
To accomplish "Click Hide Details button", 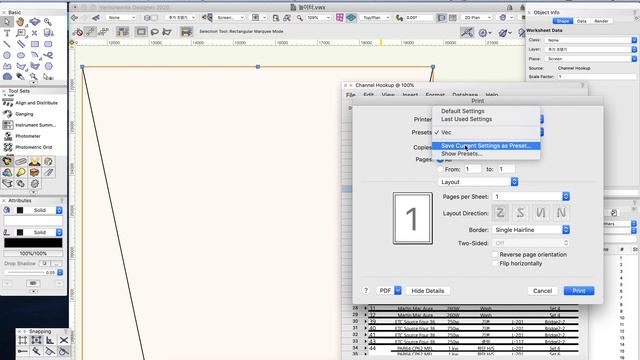I will [x=428, y=291].
